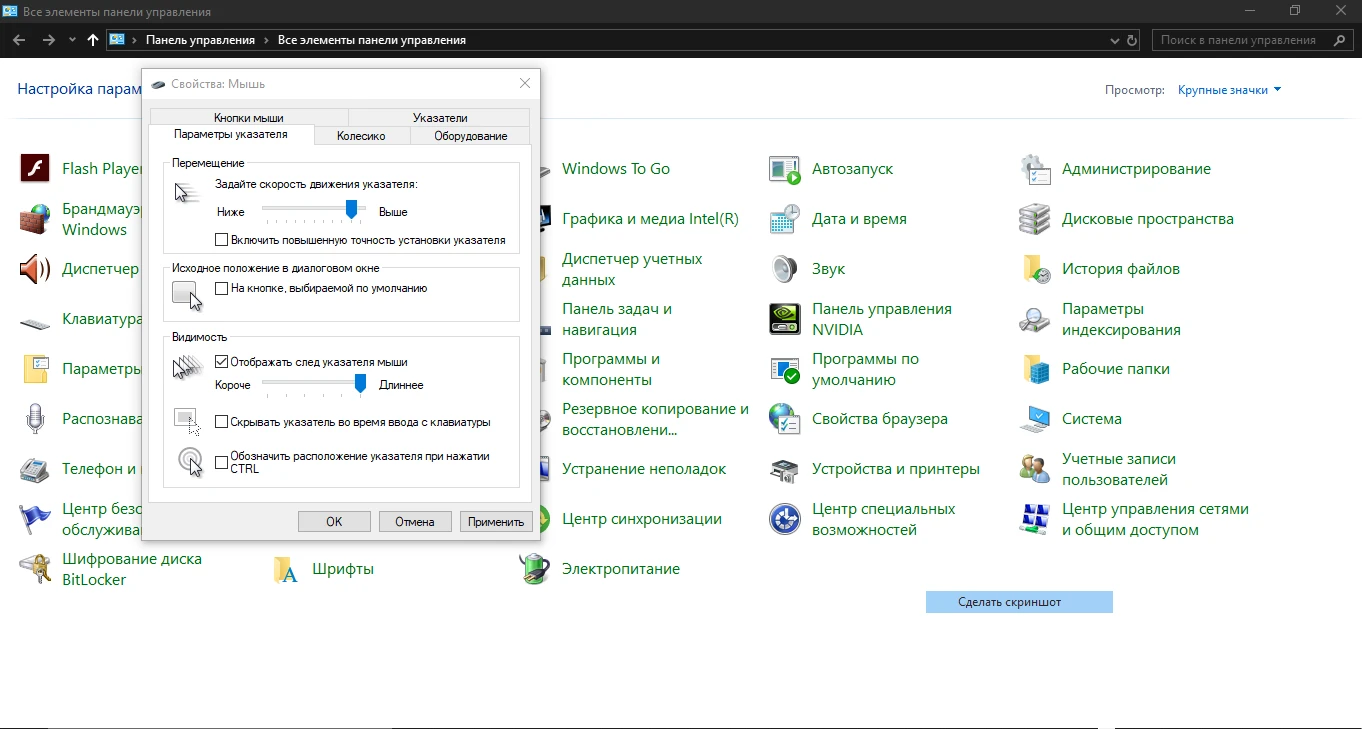Enable Скрывать указатель во время ввода
Viewport: 1362px width, 729px height.
tap(222, 422)
